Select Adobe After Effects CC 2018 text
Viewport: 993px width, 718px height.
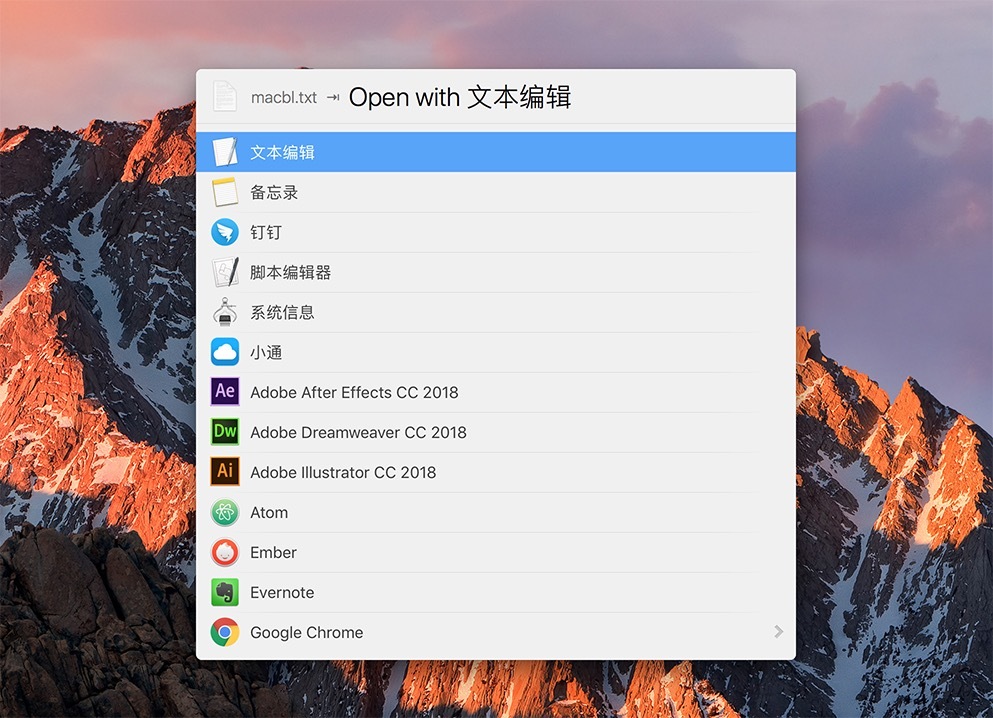(354, 393)
